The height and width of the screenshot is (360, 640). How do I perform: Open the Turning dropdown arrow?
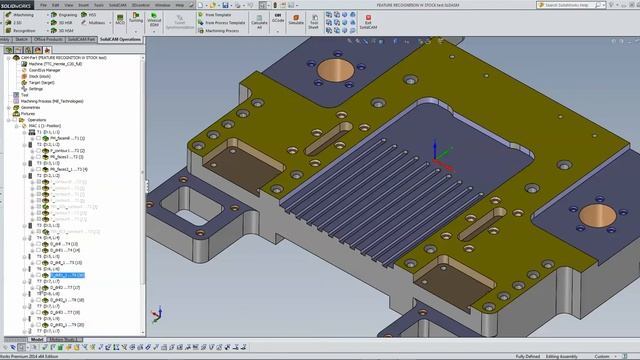click(x=136, y=31)
